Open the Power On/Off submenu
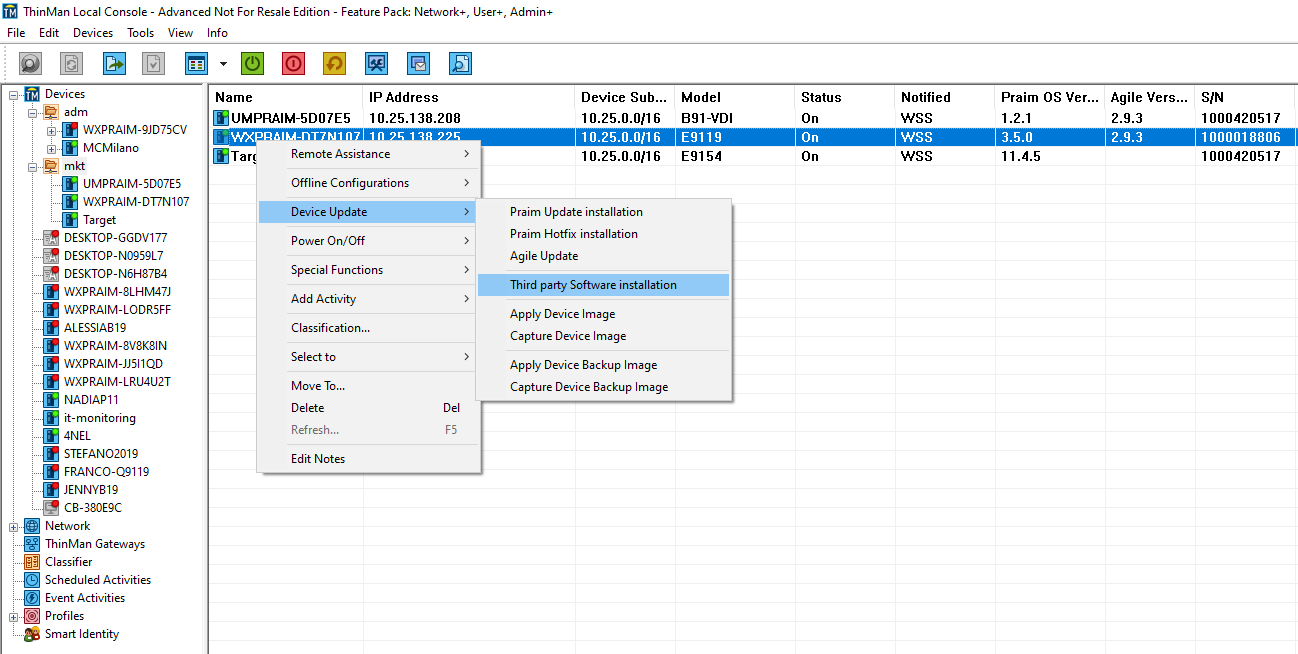The image size is (1298, 654). click(x=369, y=241)
